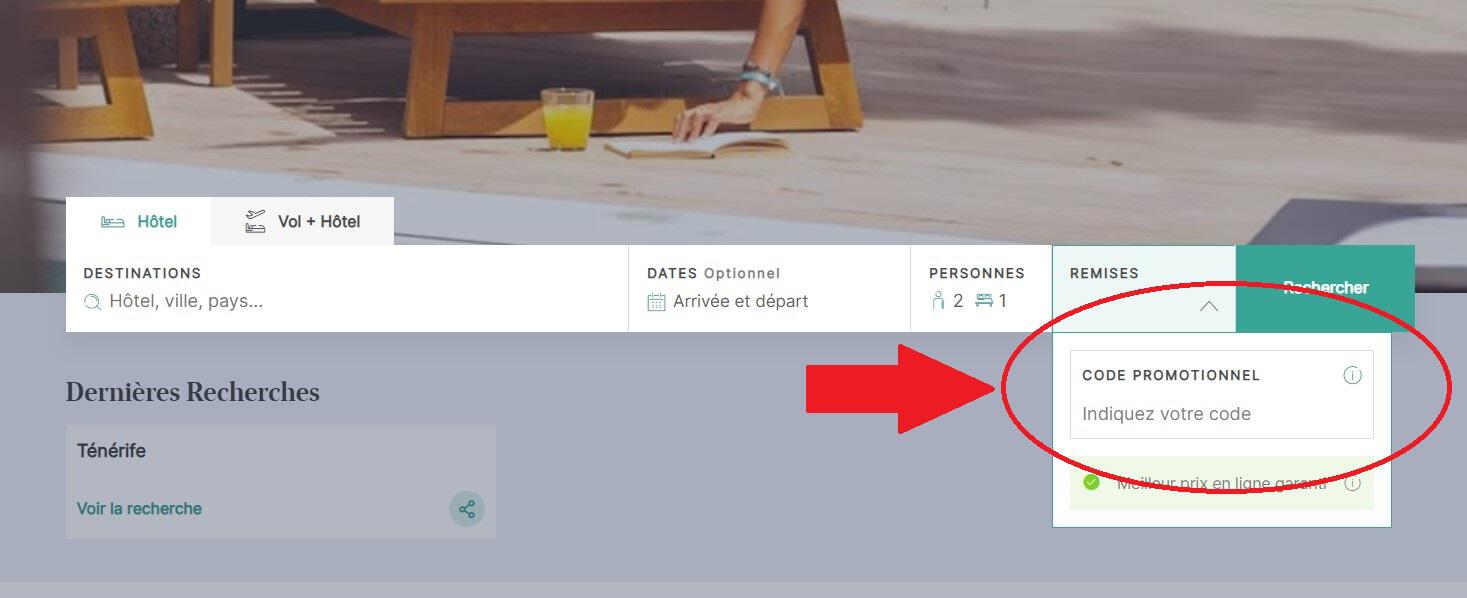Image resolution: width=1467 pixels, height=598 pixels.
Task: Select the Ténérife recent search card
Action: coord(281,482)
